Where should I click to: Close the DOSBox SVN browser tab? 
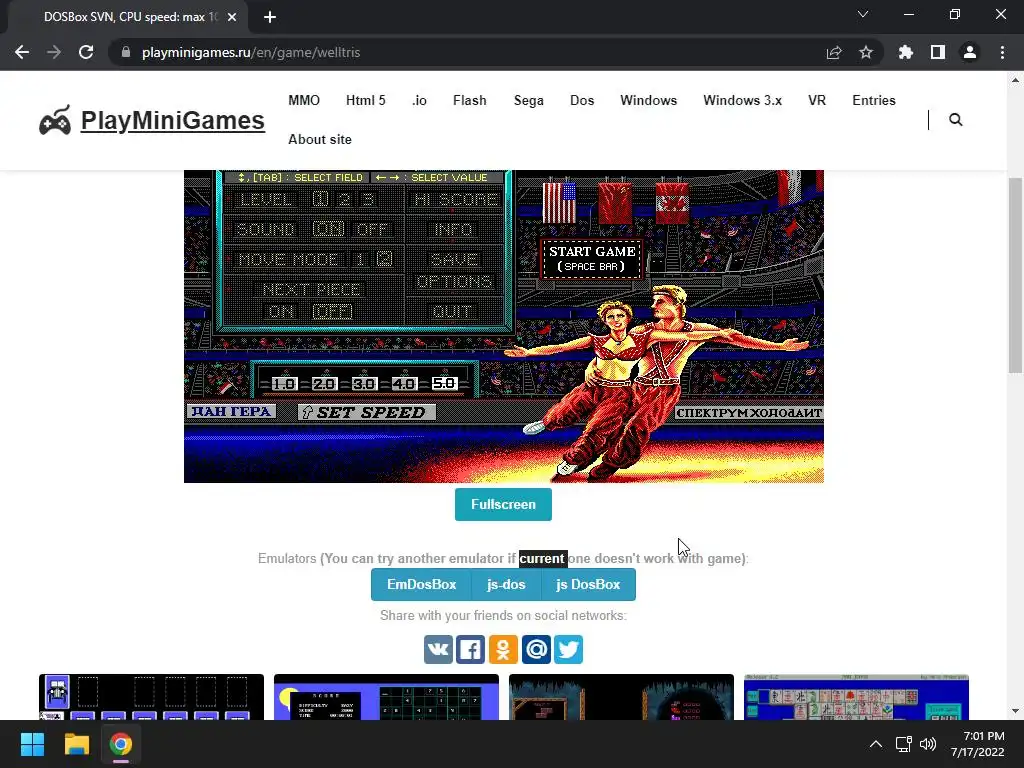(x=232, y=17)
